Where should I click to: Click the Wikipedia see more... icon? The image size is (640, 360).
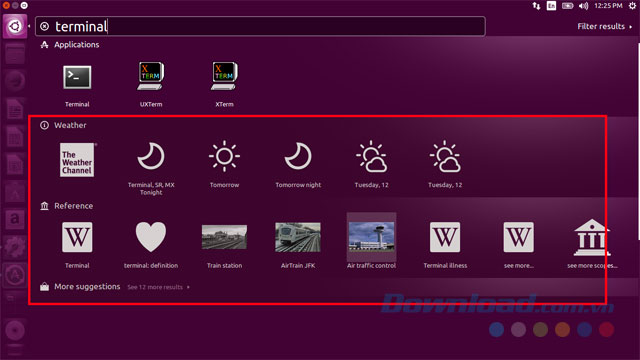pos(518,237)
